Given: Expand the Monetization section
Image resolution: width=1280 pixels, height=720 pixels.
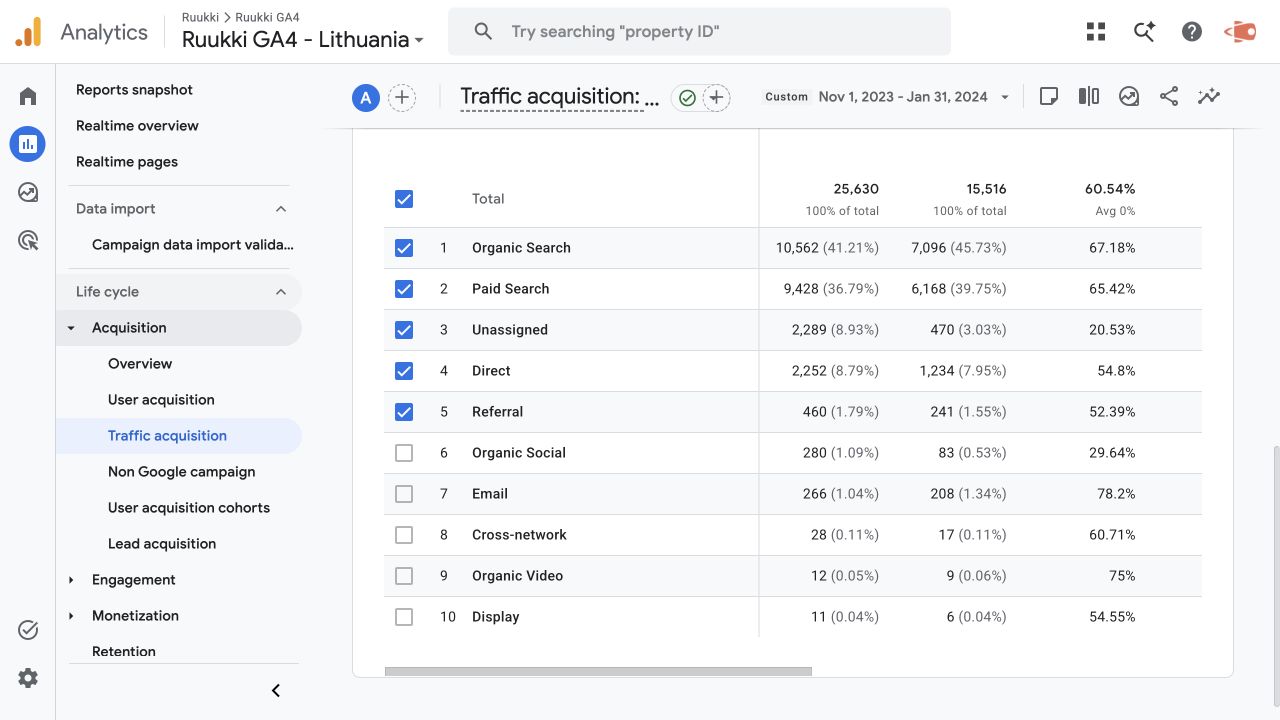Looking at the screenshot, I should click(71, 616).
